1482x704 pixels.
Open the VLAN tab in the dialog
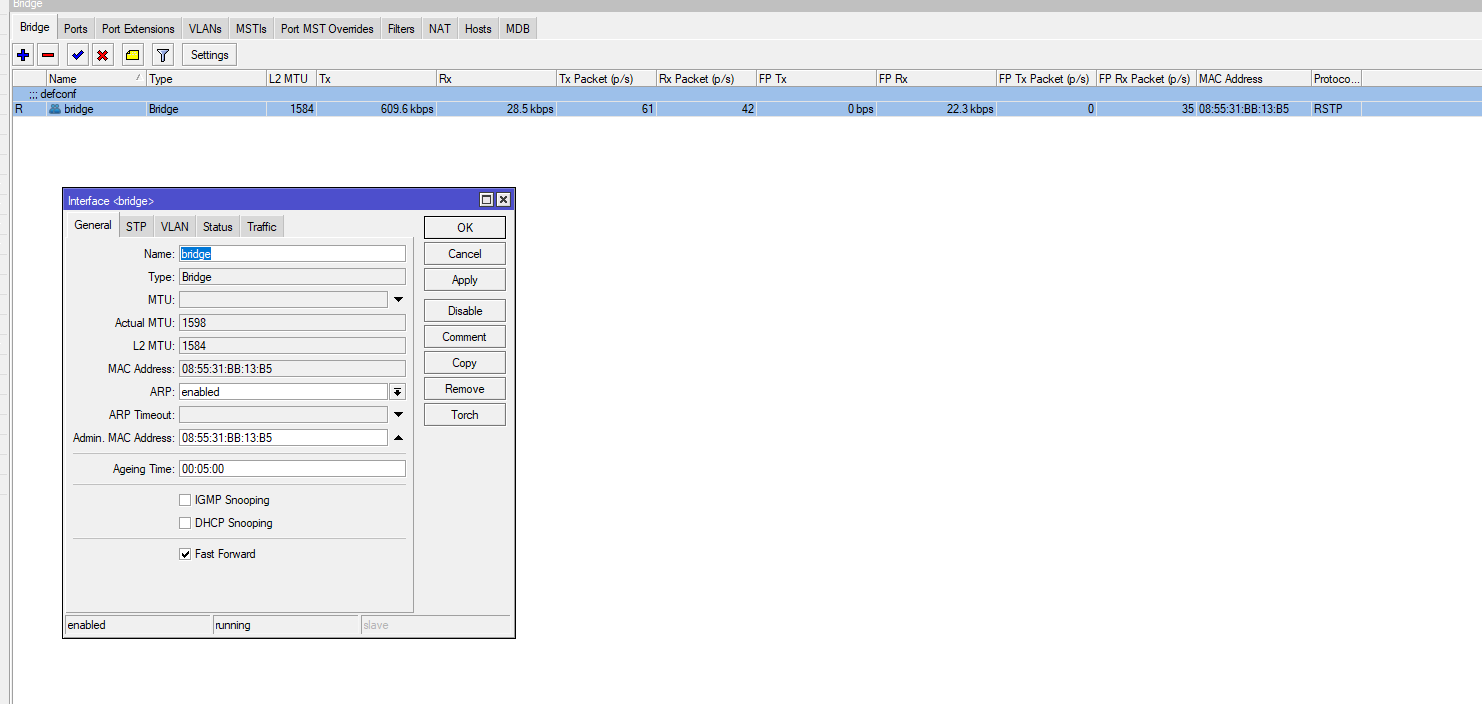(175, 227)
